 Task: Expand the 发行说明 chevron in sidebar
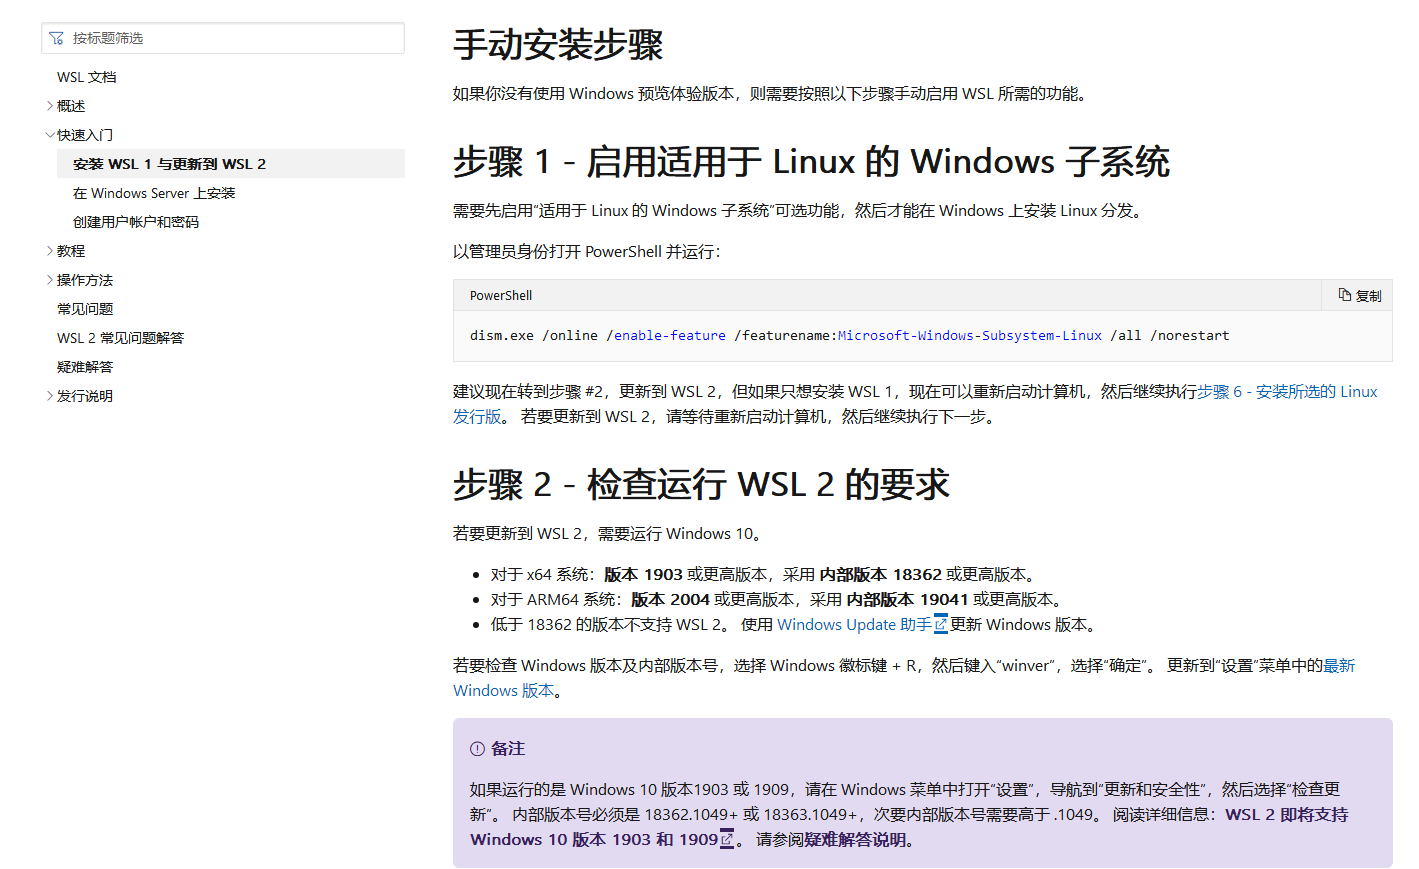[x=50, y=396]
